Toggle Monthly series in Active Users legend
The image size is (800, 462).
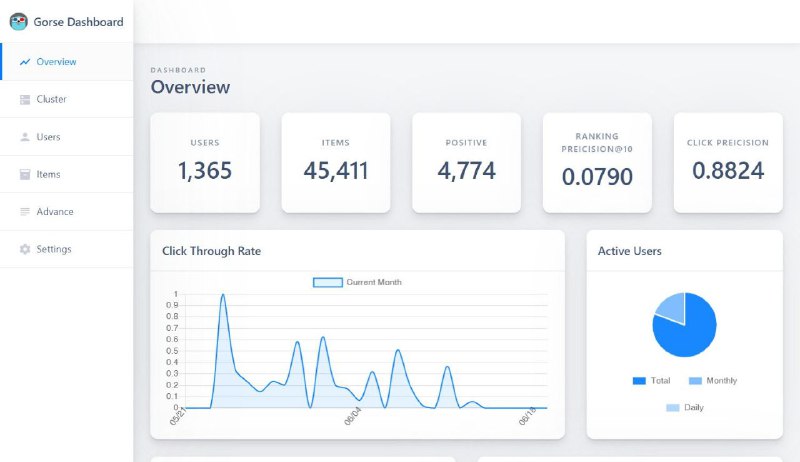712,380
